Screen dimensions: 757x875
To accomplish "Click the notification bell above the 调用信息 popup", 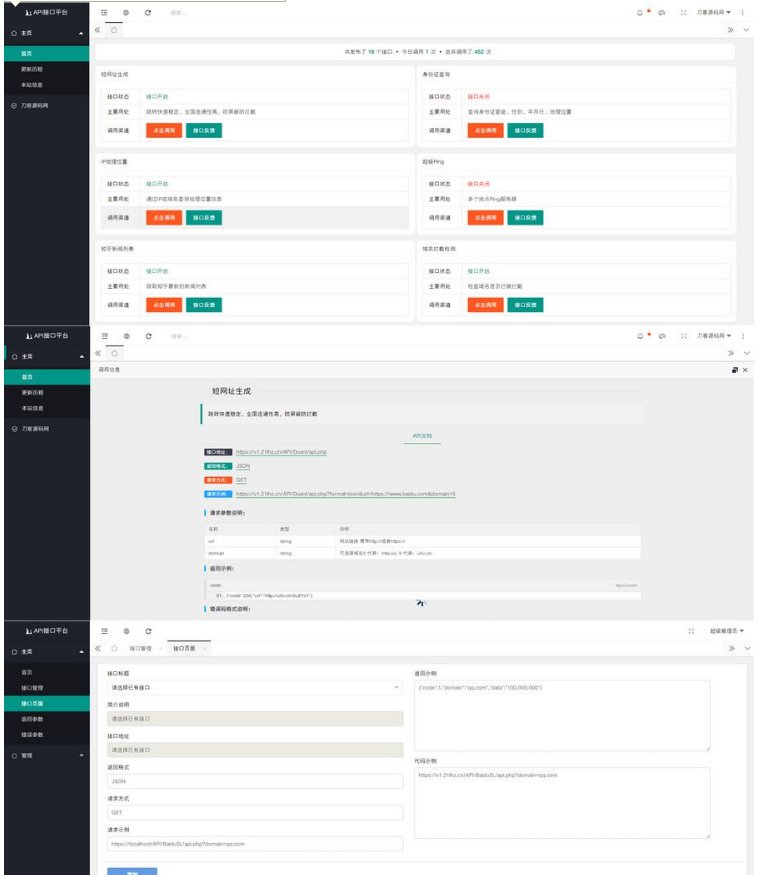I will (640, 336).
